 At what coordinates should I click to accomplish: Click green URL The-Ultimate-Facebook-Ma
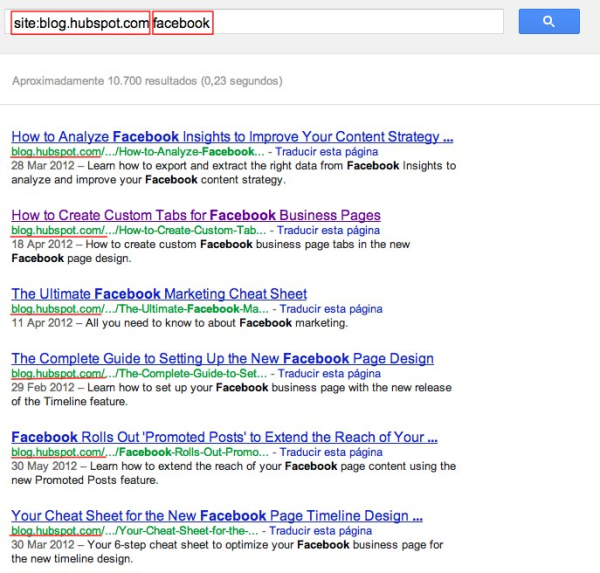140,309
